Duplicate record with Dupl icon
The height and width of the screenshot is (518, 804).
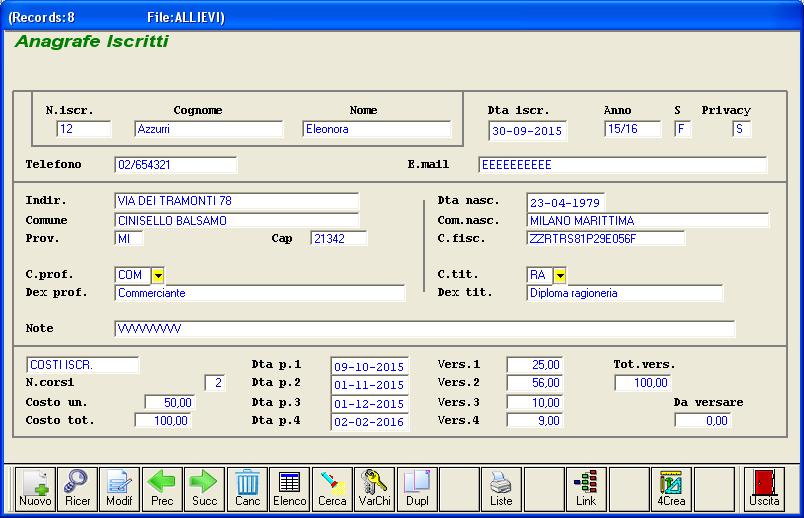point(417,489)
